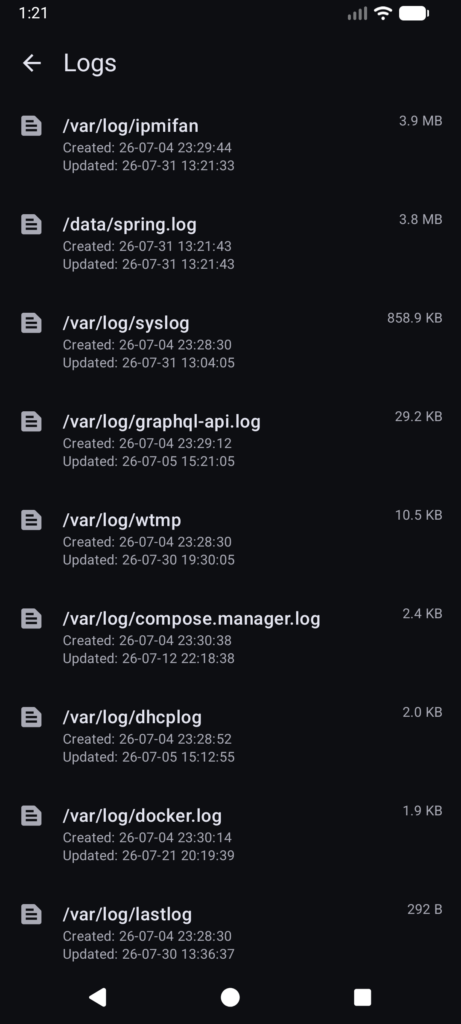The height and width of the screenshot is (1024, 461).
Task: Tap the Android home navigation button
Action: tap(230, 997)
